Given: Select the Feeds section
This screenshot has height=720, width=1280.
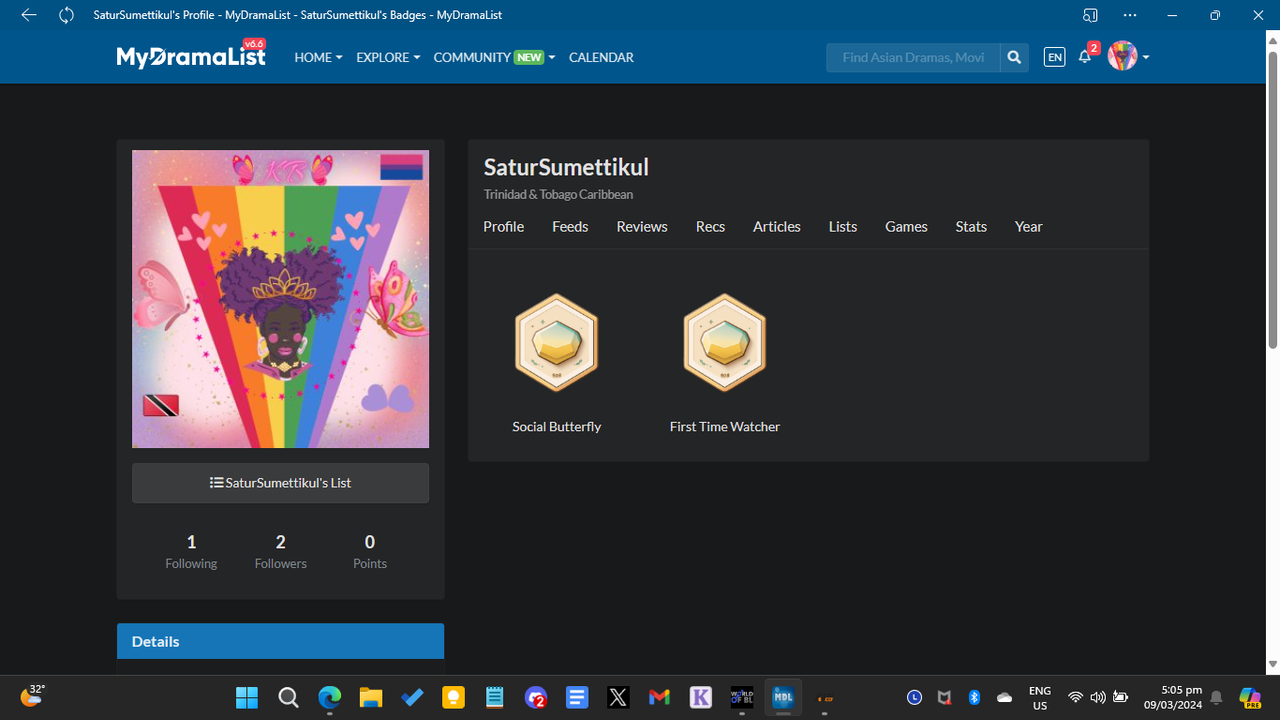Looking at the screenshot, I should tap(570, 227).
